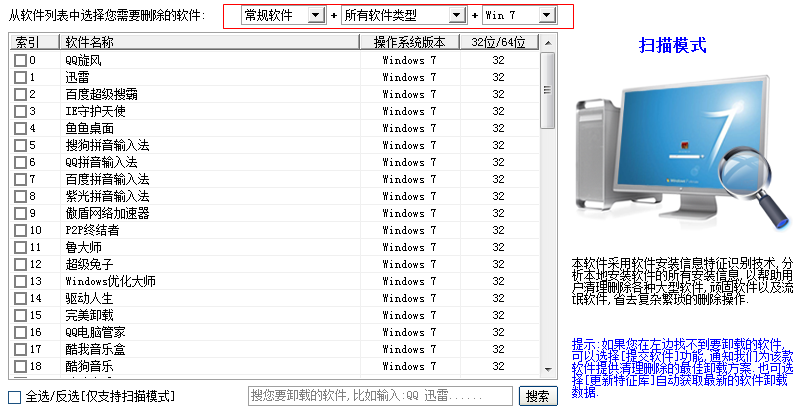Select the 百度超级搜霸 checkbox

click(20, 95)
